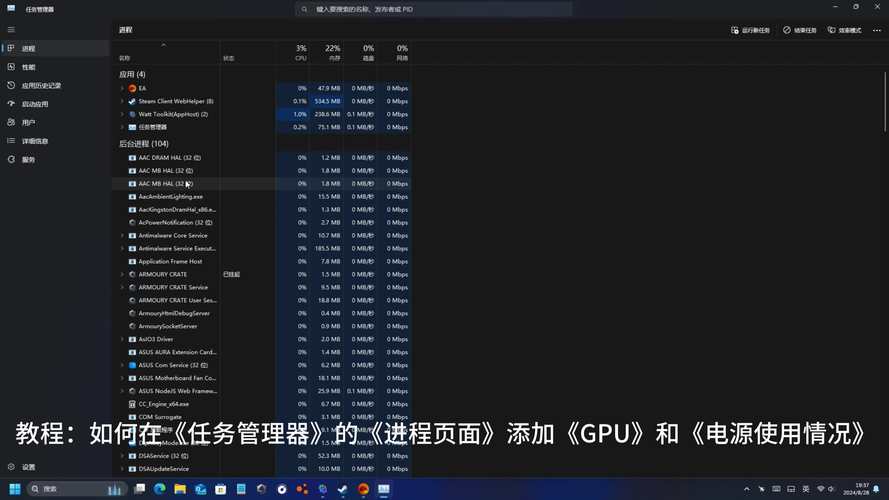Viewport: 889px width, 500px height.
Task: Select the Watt Toolkit process icon
Action: pyautogui.click(x=132, y=115)
